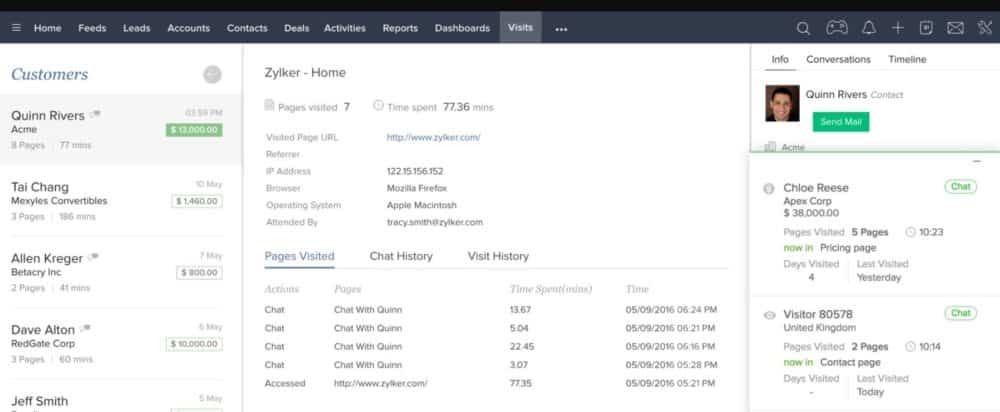Viewport: 1000px width, 412px height.
Task: Start Chat with Chloe Reese
Action: 960,187
